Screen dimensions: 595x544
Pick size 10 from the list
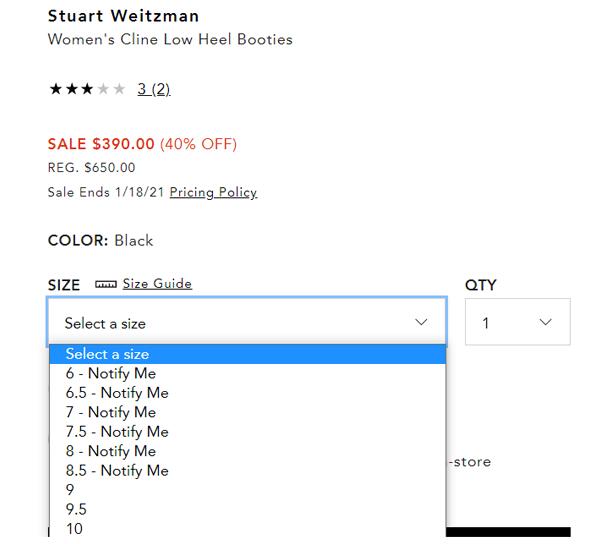click(247, 528)
